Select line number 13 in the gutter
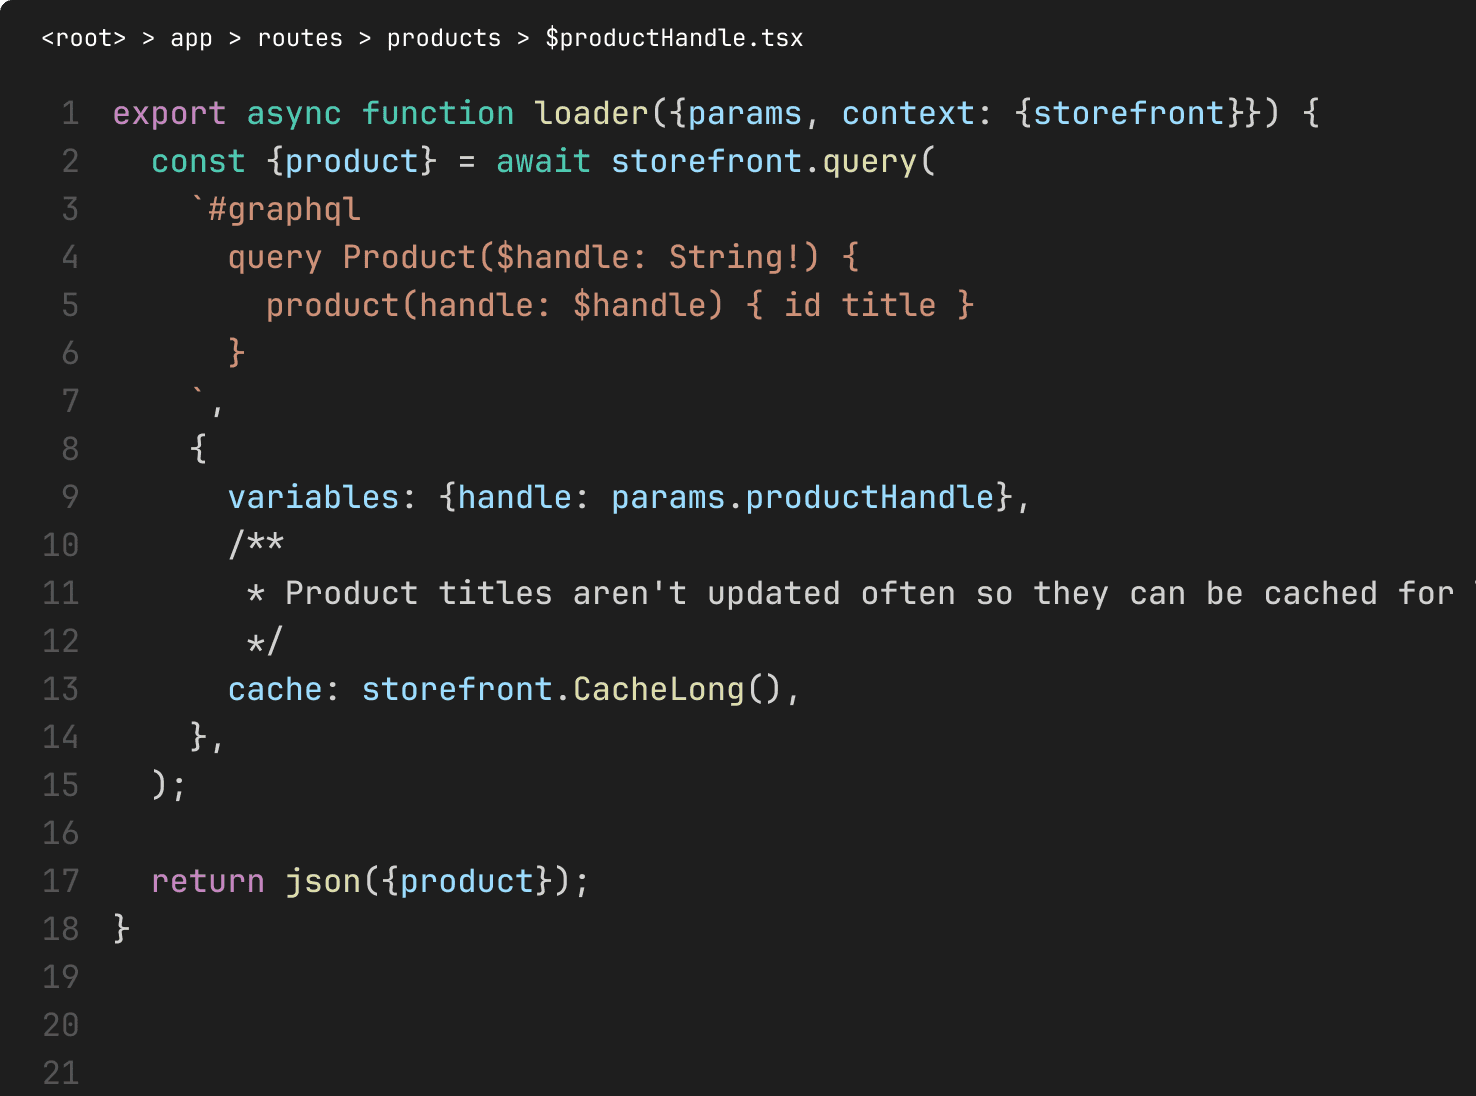Screen dimensions: 1476x1096 tap(60, 689)
